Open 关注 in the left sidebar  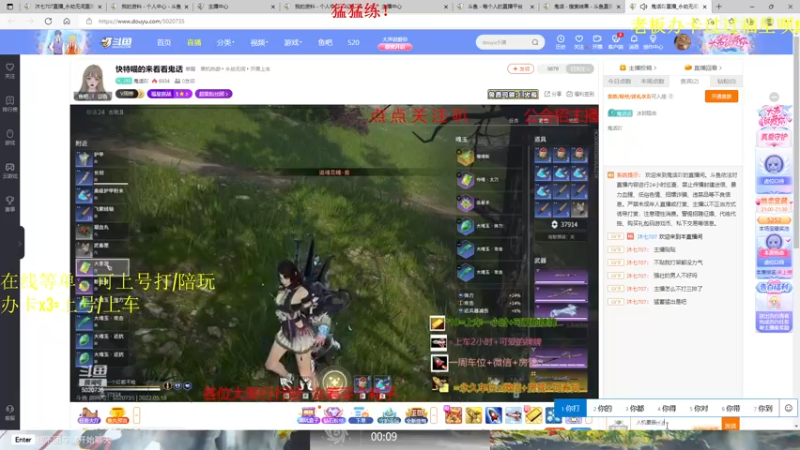(x=10, y=70)
